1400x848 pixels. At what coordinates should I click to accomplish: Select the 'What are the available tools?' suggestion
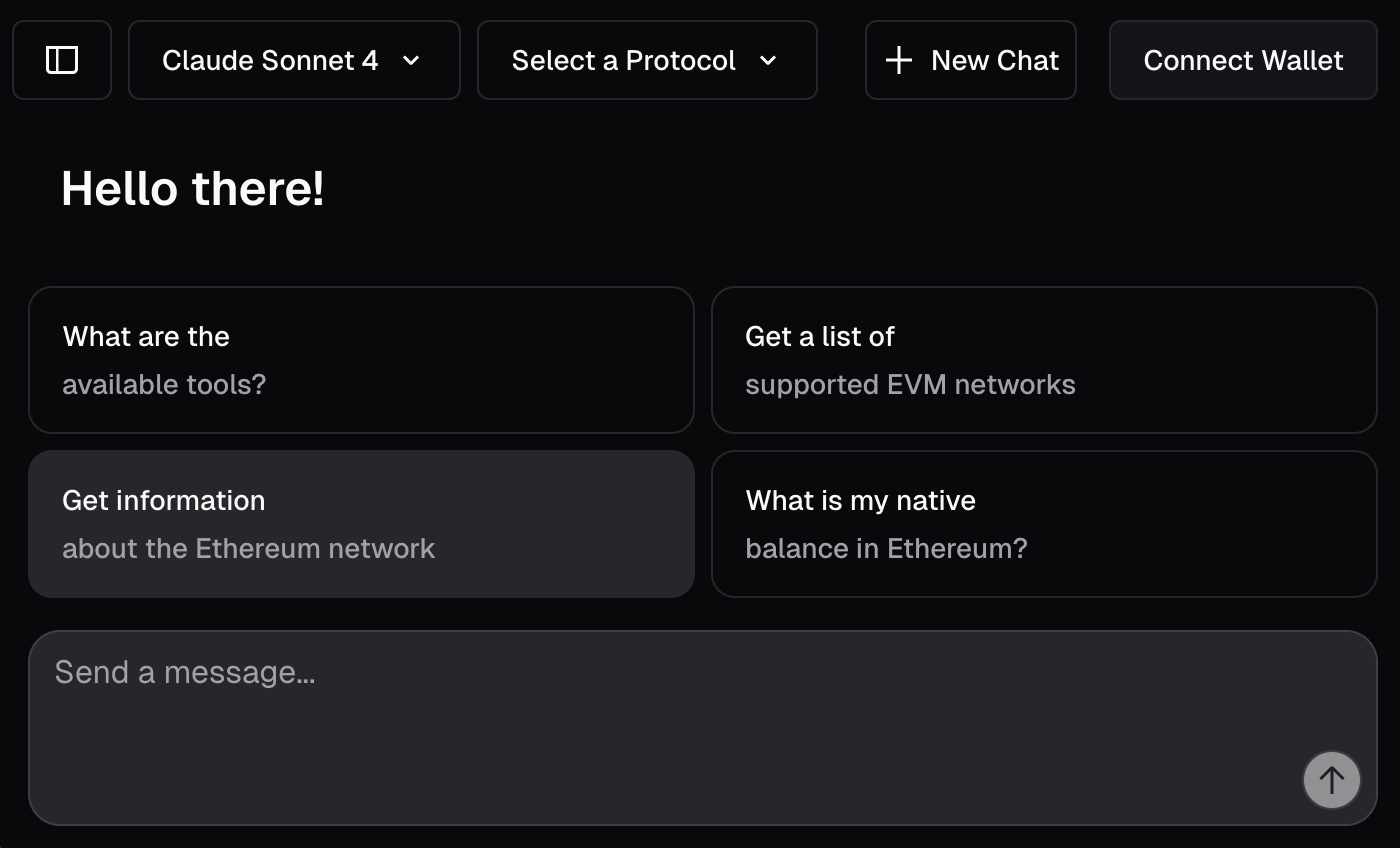tap(361, 360)
